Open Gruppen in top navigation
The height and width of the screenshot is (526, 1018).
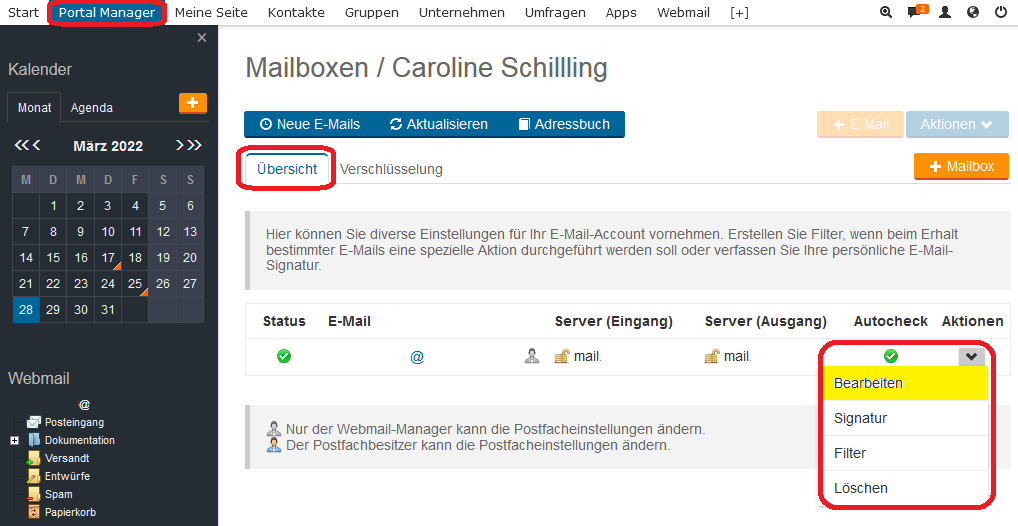coord(372,12)
